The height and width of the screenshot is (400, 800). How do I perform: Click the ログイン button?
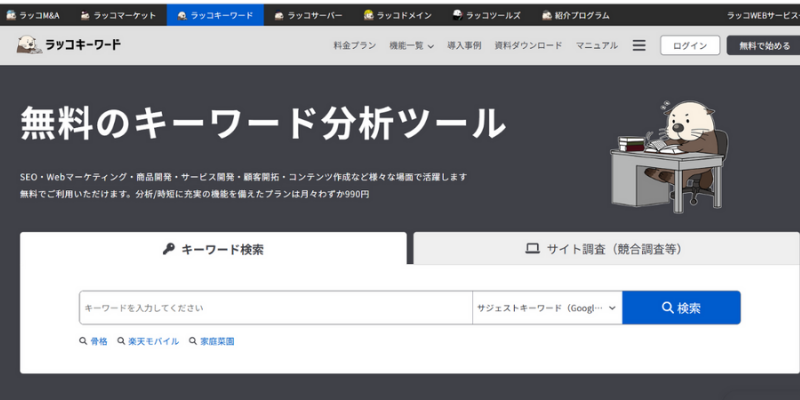pyautogui.click(x=690, y=45)
